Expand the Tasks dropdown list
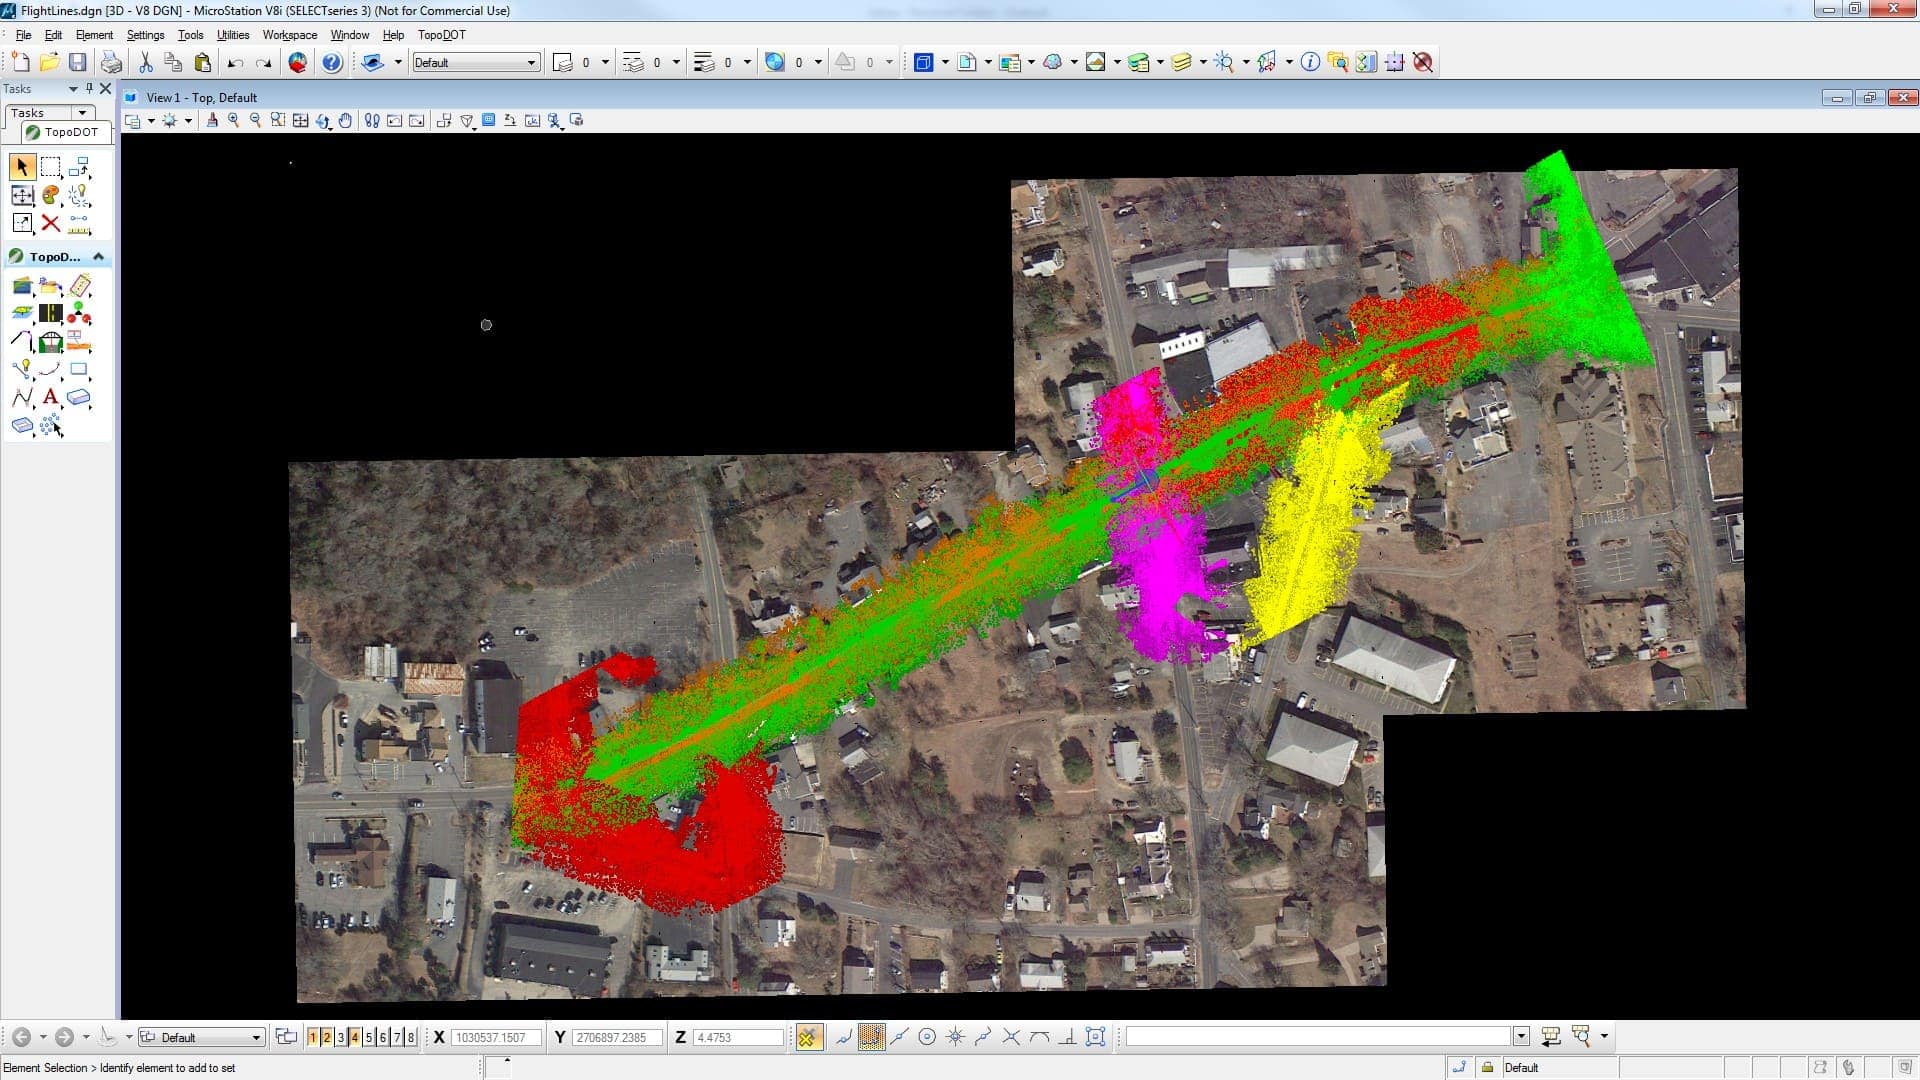 [82, 113]
